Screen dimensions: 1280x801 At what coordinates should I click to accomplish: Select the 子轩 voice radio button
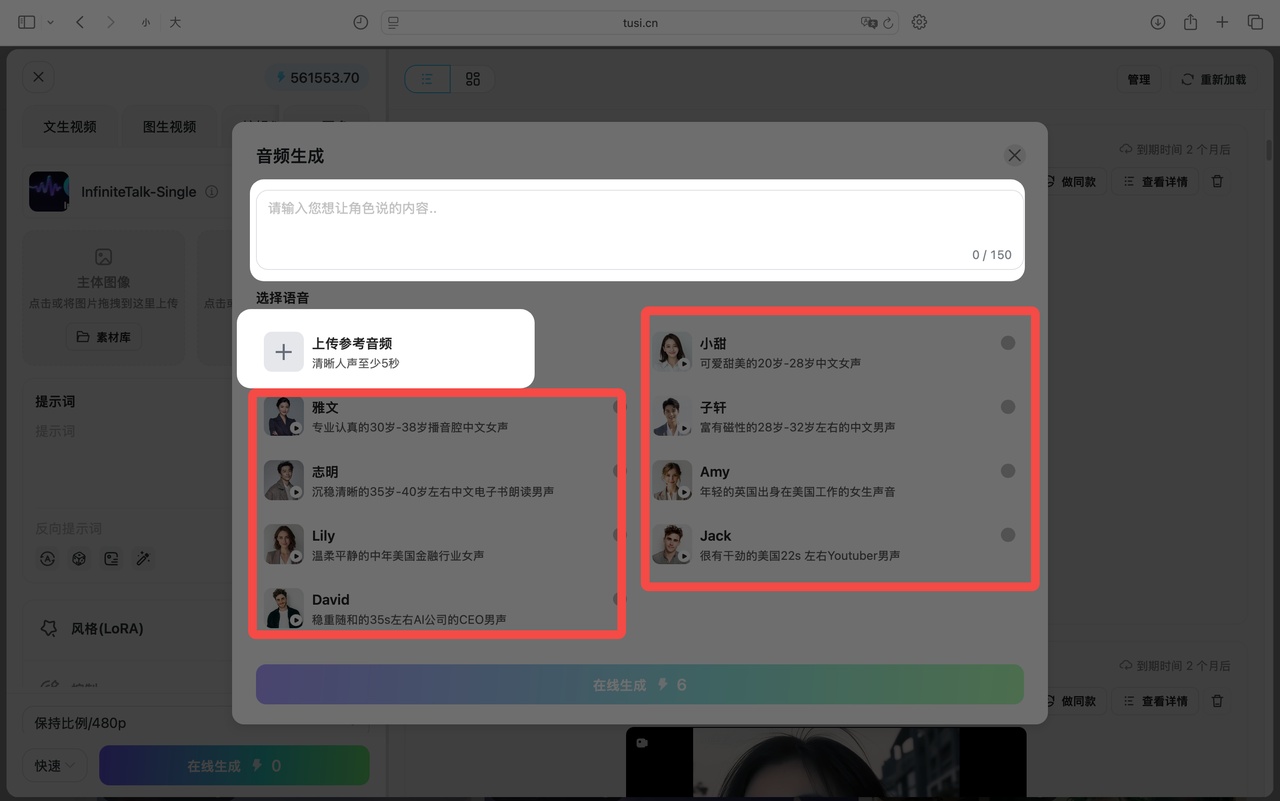tap(1008, 407)
